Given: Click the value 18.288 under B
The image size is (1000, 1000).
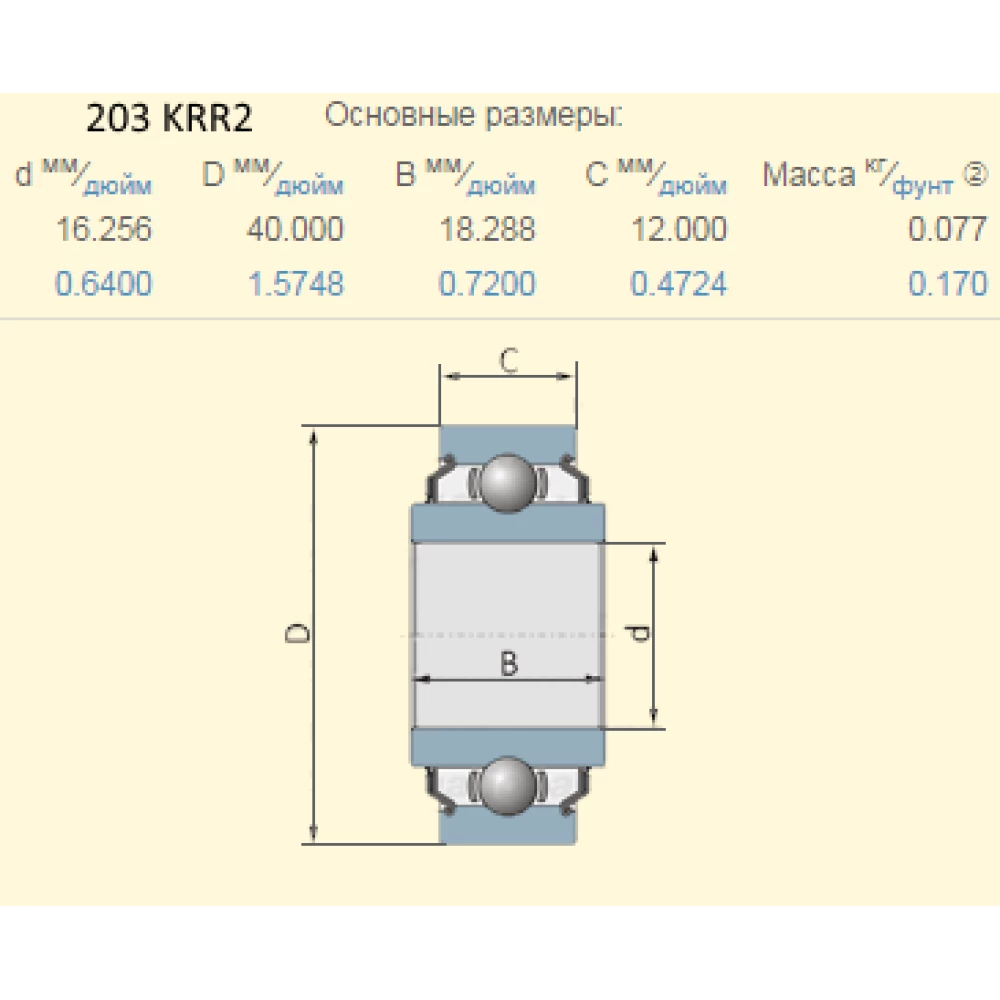Looking at the screenshot, I should click(x=487, y=230).
